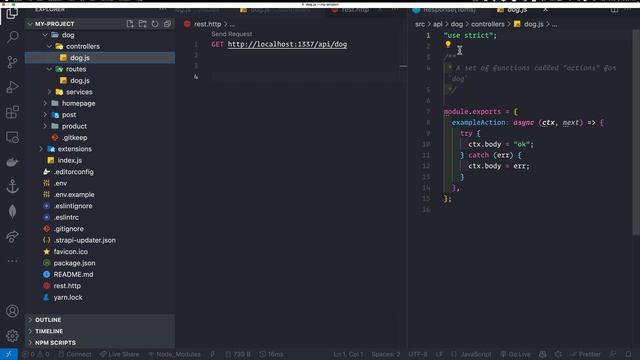The height and width of the screenshot is (360, 640).
Task: Click the lightbulb code action icon
Action: pos(448,44)
